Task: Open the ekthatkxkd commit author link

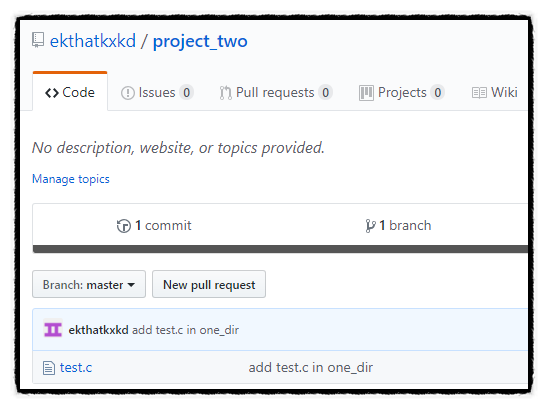Action: [x=99, y=330]
